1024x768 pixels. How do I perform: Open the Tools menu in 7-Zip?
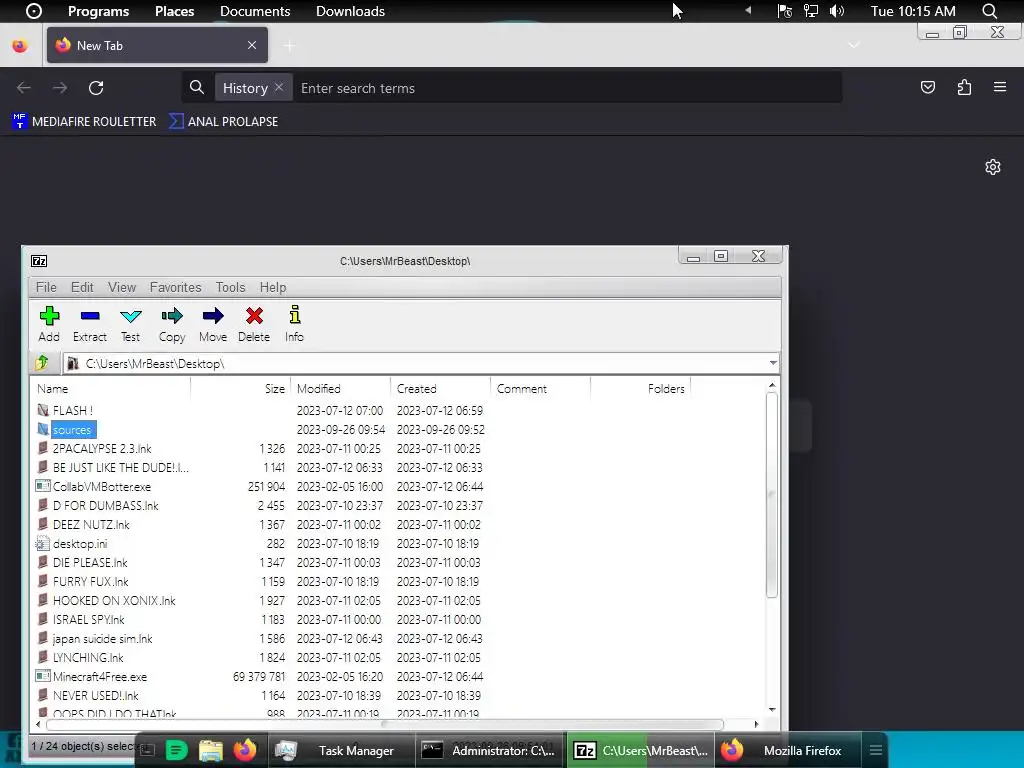pyautogui.click(x=231, y=287)
